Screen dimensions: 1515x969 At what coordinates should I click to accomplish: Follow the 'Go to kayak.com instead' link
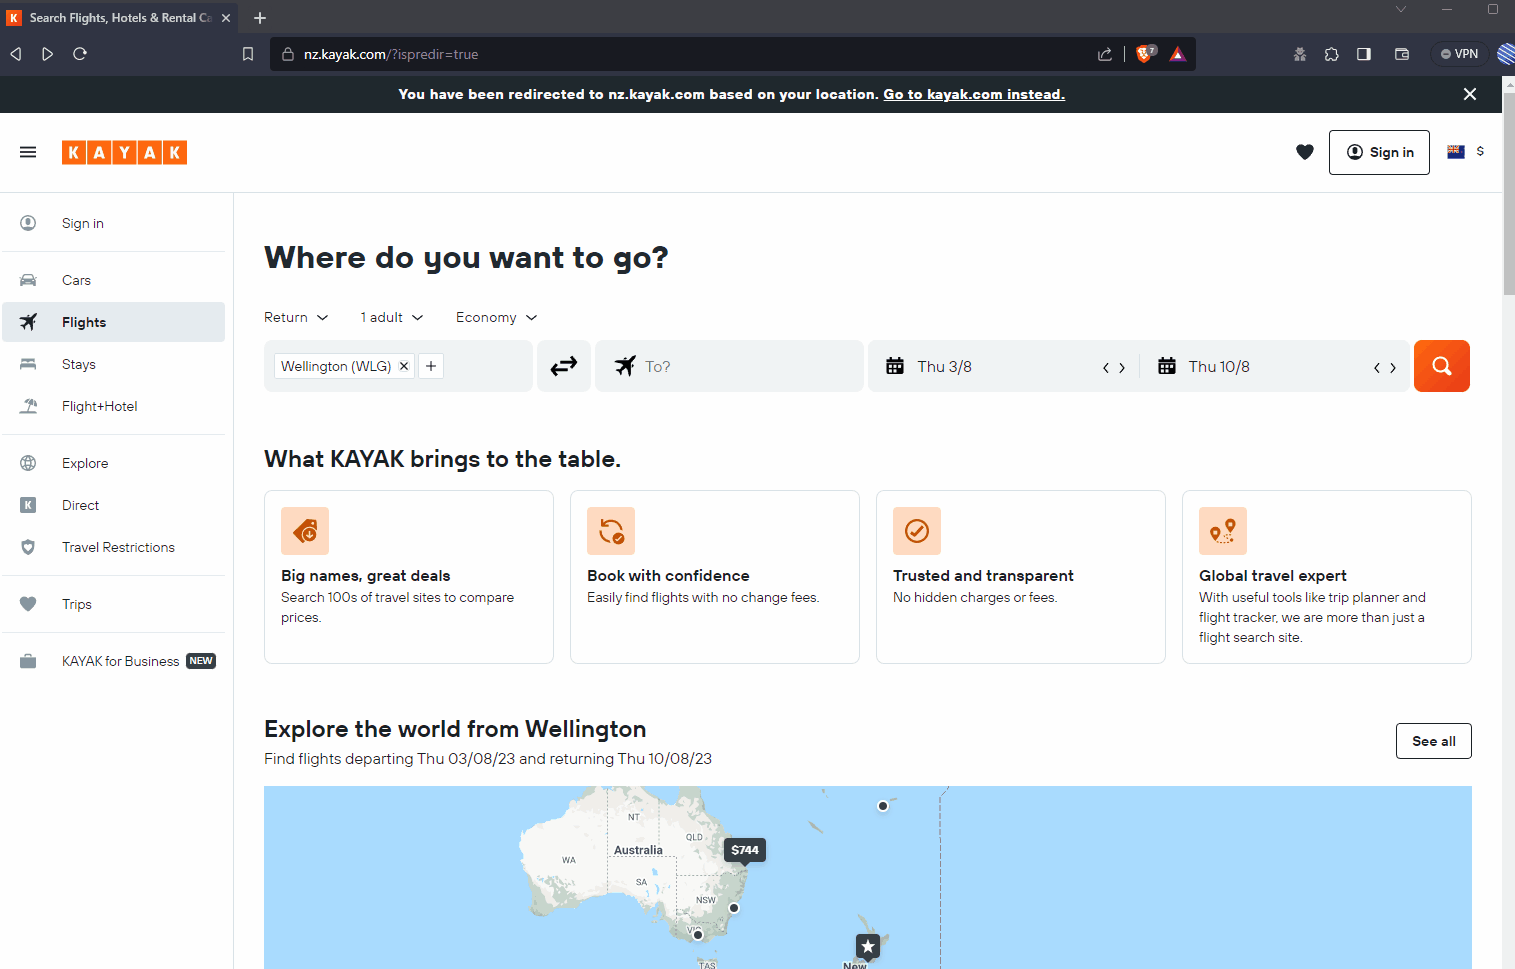tap(974, 94)
